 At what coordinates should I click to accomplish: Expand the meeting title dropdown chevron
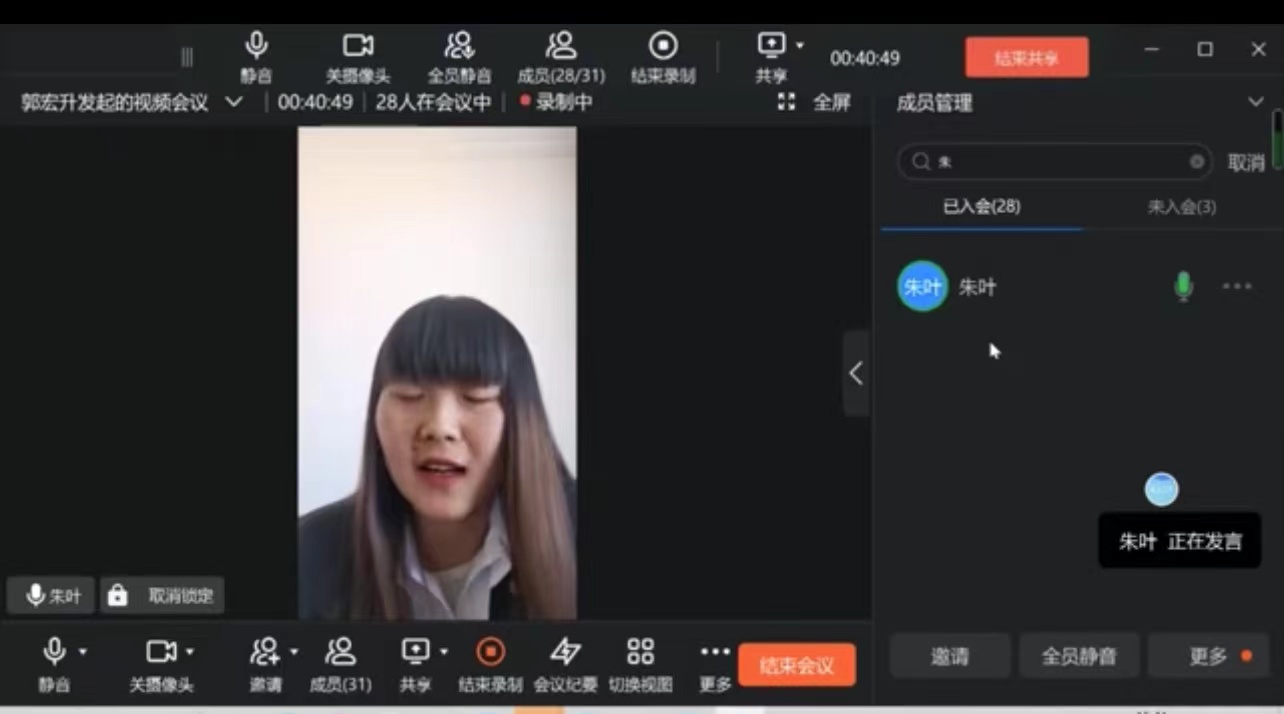click(x=234, y=102)
